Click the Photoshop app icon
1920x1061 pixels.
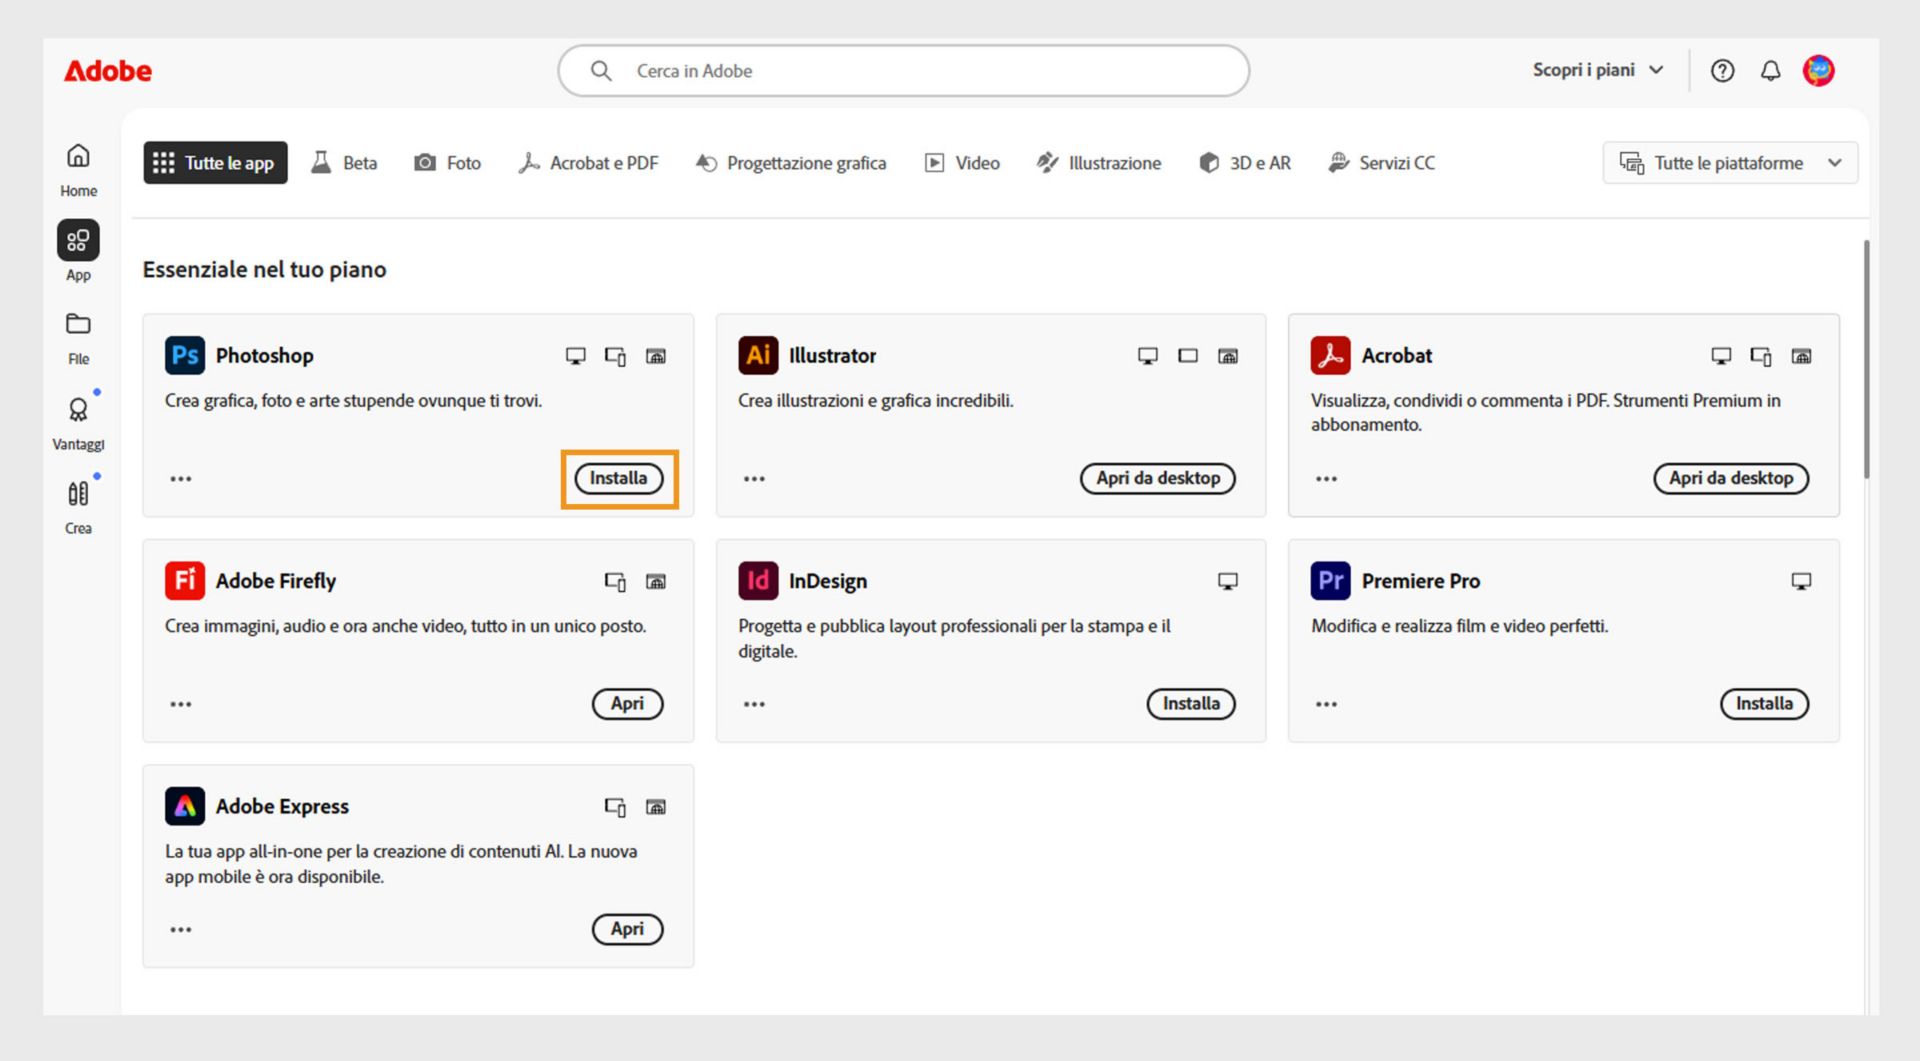(184, 356)
